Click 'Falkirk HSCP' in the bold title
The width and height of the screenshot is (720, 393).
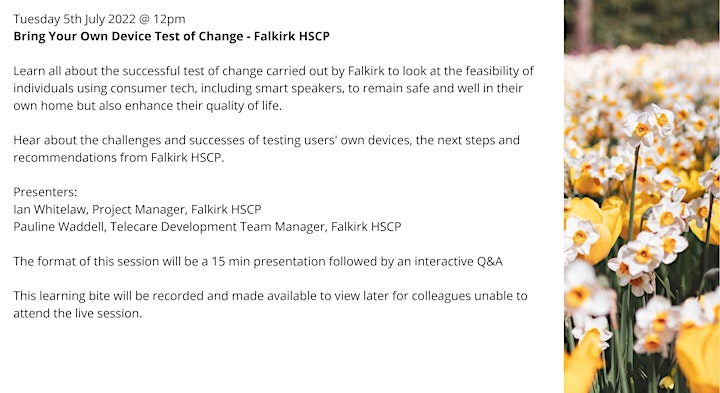[x=292, y=36]
